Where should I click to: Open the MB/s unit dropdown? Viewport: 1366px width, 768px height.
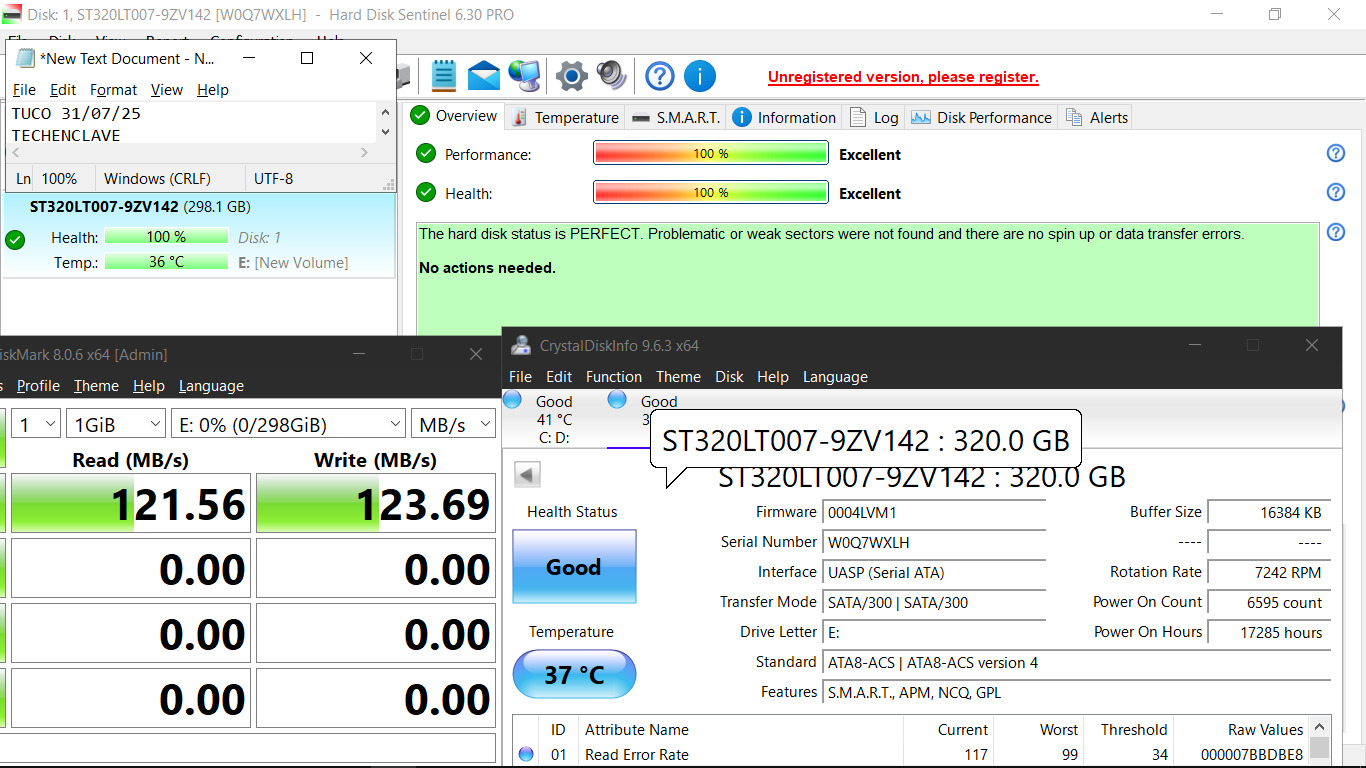coord(453,424)
